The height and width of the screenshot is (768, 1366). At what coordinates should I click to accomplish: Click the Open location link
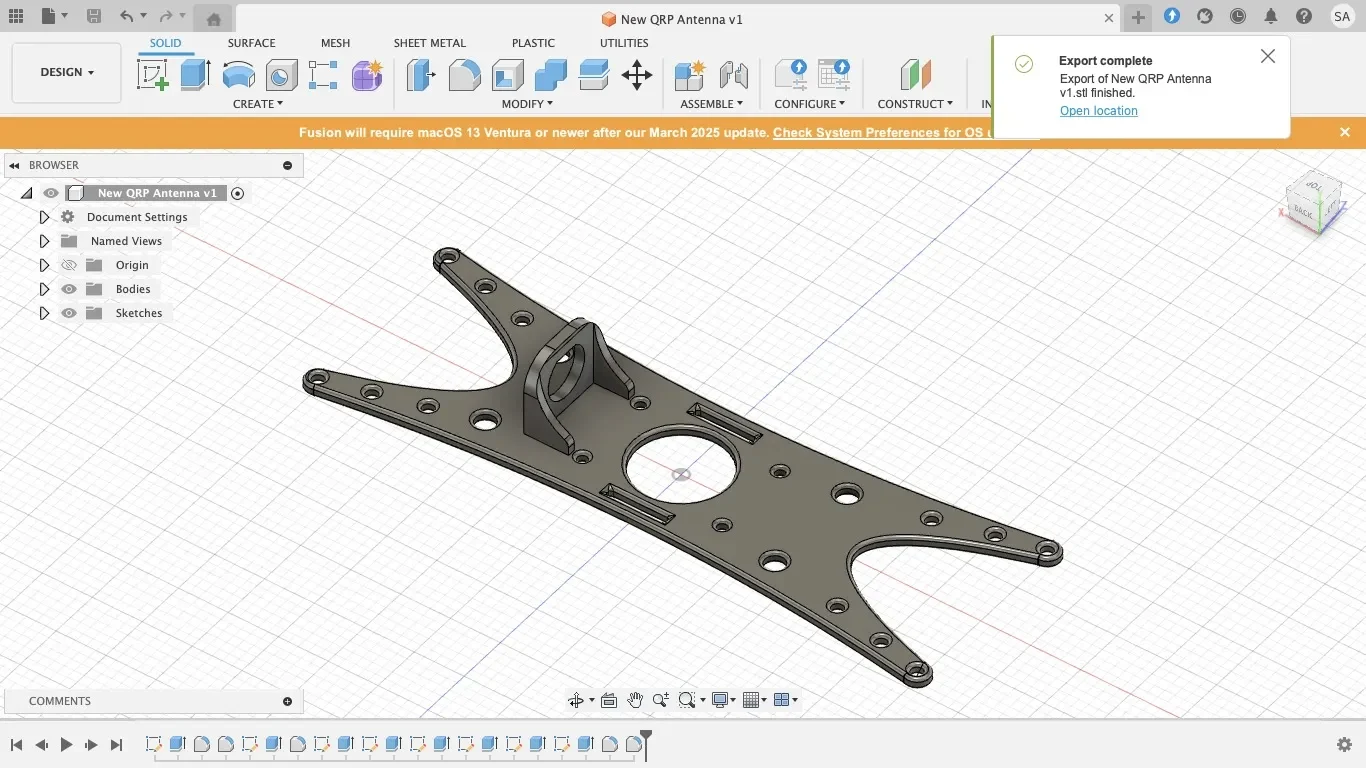(1098, 111)
